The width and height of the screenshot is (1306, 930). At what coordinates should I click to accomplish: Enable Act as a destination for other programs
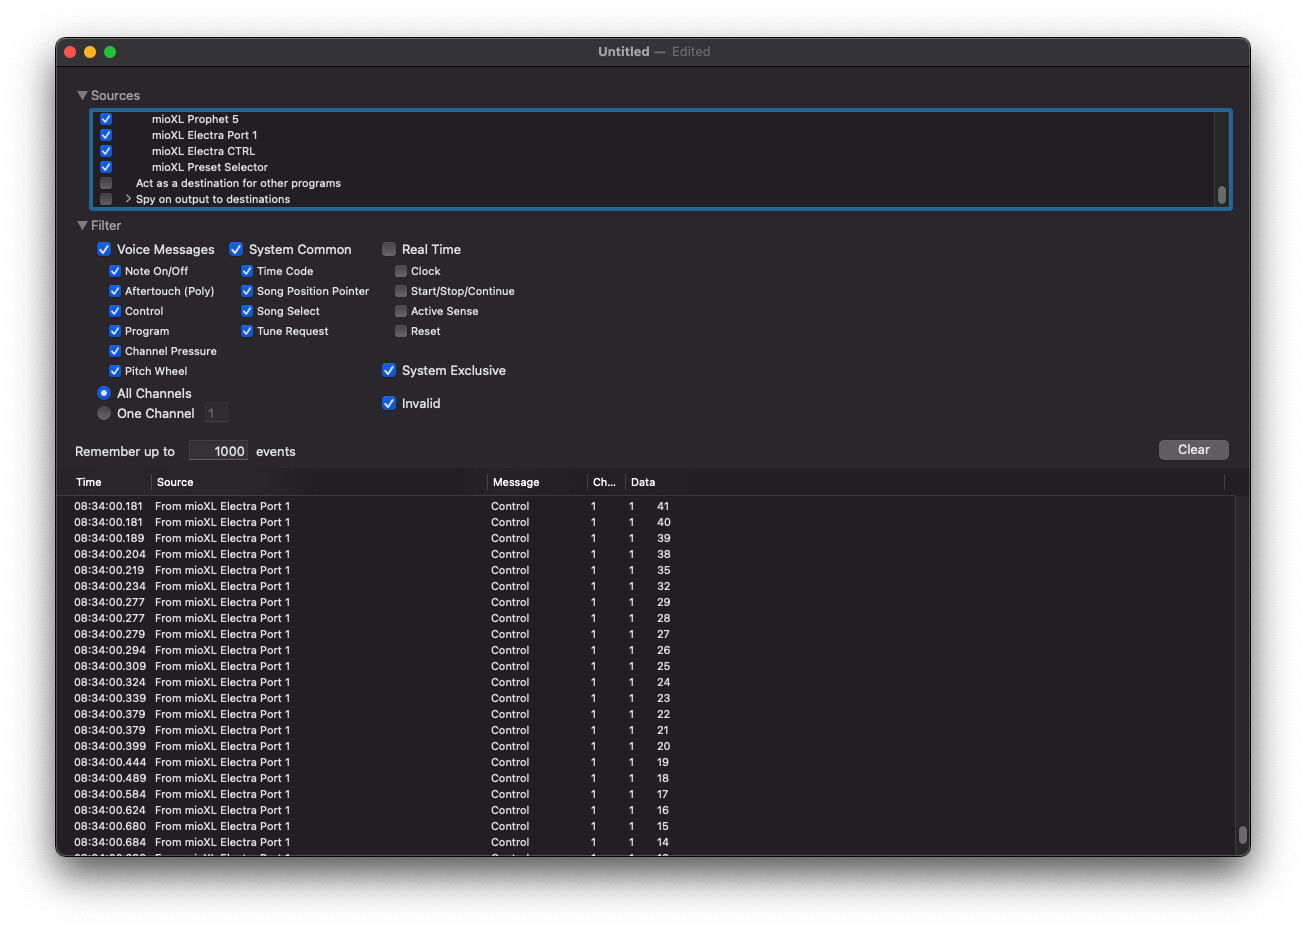pos(106,183)
